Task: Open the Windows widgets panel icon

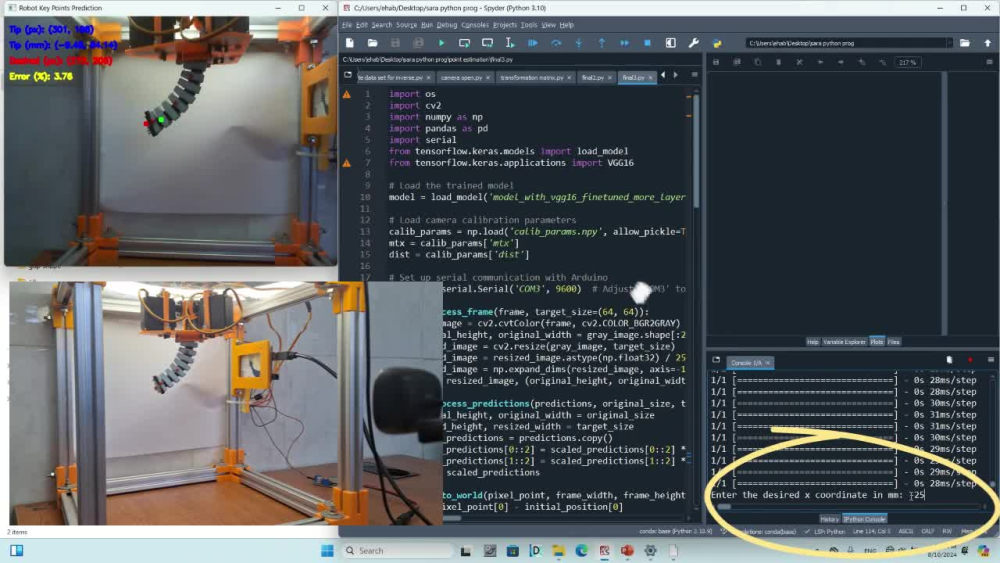Action: [x=17, y=551]
